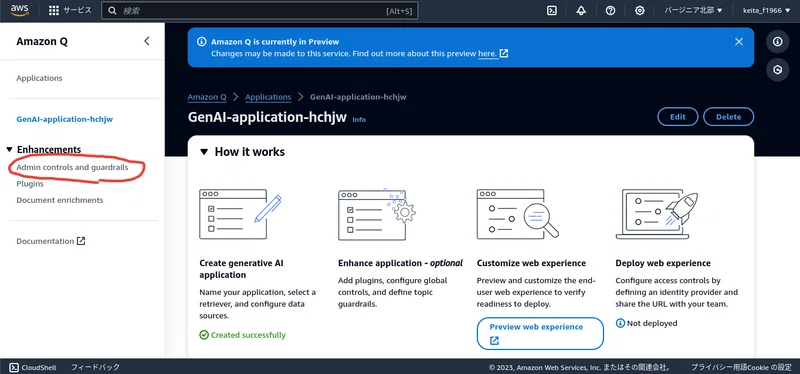Open Plugins in the sidebar

tap(30, 184)
